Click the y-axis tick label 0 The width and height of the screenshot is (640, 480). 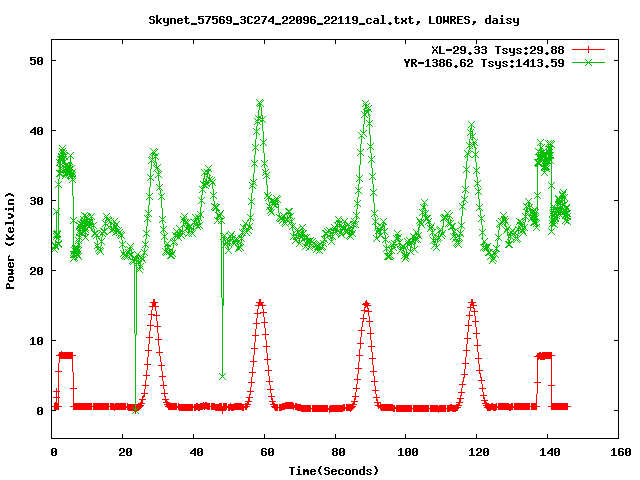(x=40, y=411)
